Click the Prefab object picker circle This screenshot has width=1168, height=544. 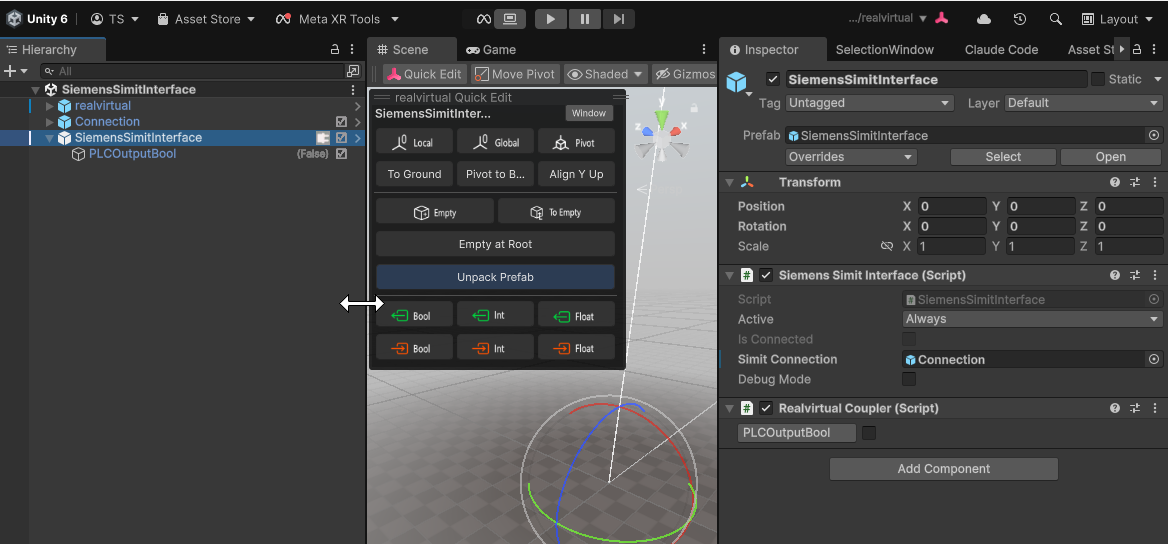tap(1153, 136)
